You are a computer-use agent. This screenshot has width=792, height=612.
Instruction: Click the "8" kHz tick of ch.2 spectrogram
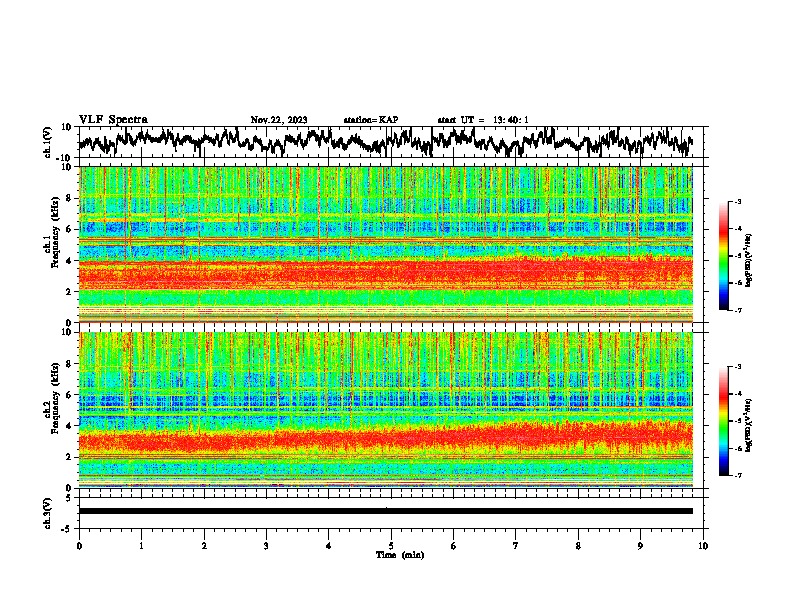(x=70, y=364)
